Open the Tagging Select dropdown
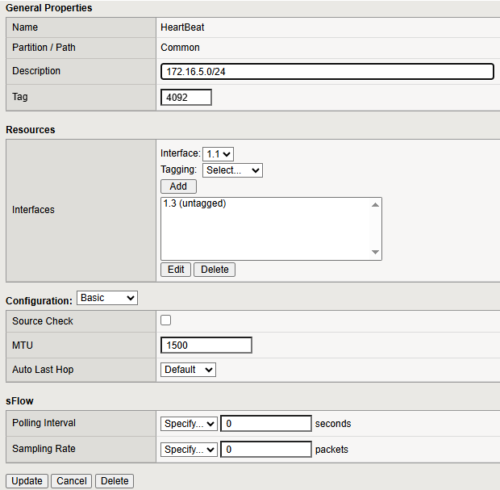The height and width of the screenshot is (490, 500). tap(232, 170)
